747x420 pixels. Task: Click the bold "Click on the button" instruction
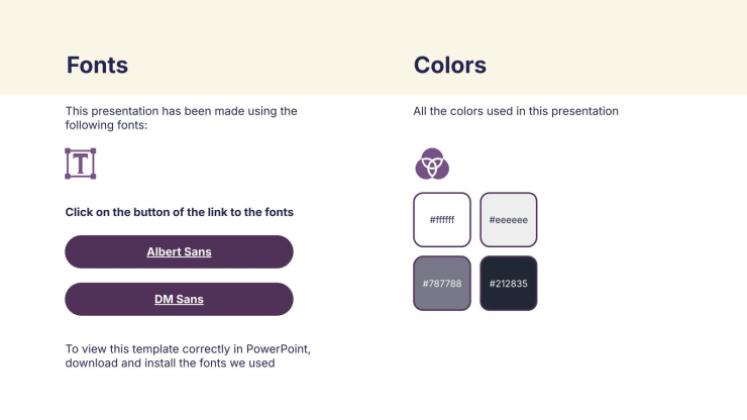[x=179, y=212]
